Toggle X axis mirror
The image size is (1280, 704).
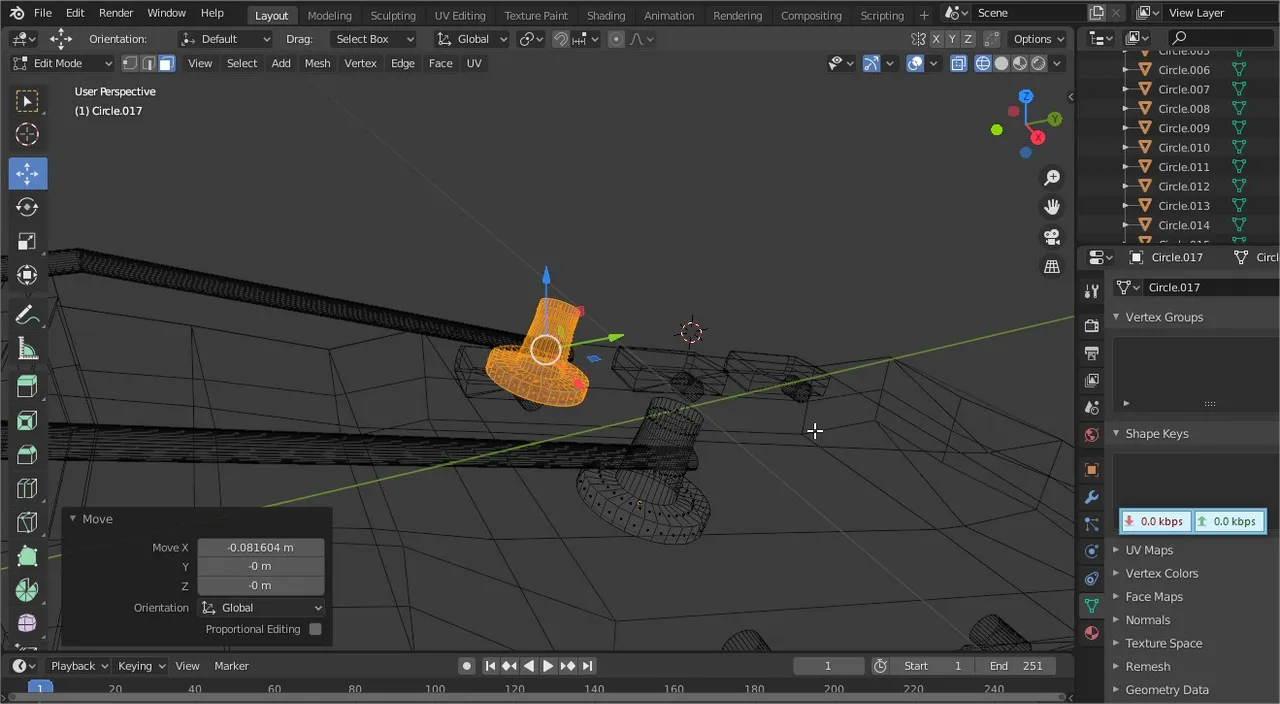(x=936, y=39)
